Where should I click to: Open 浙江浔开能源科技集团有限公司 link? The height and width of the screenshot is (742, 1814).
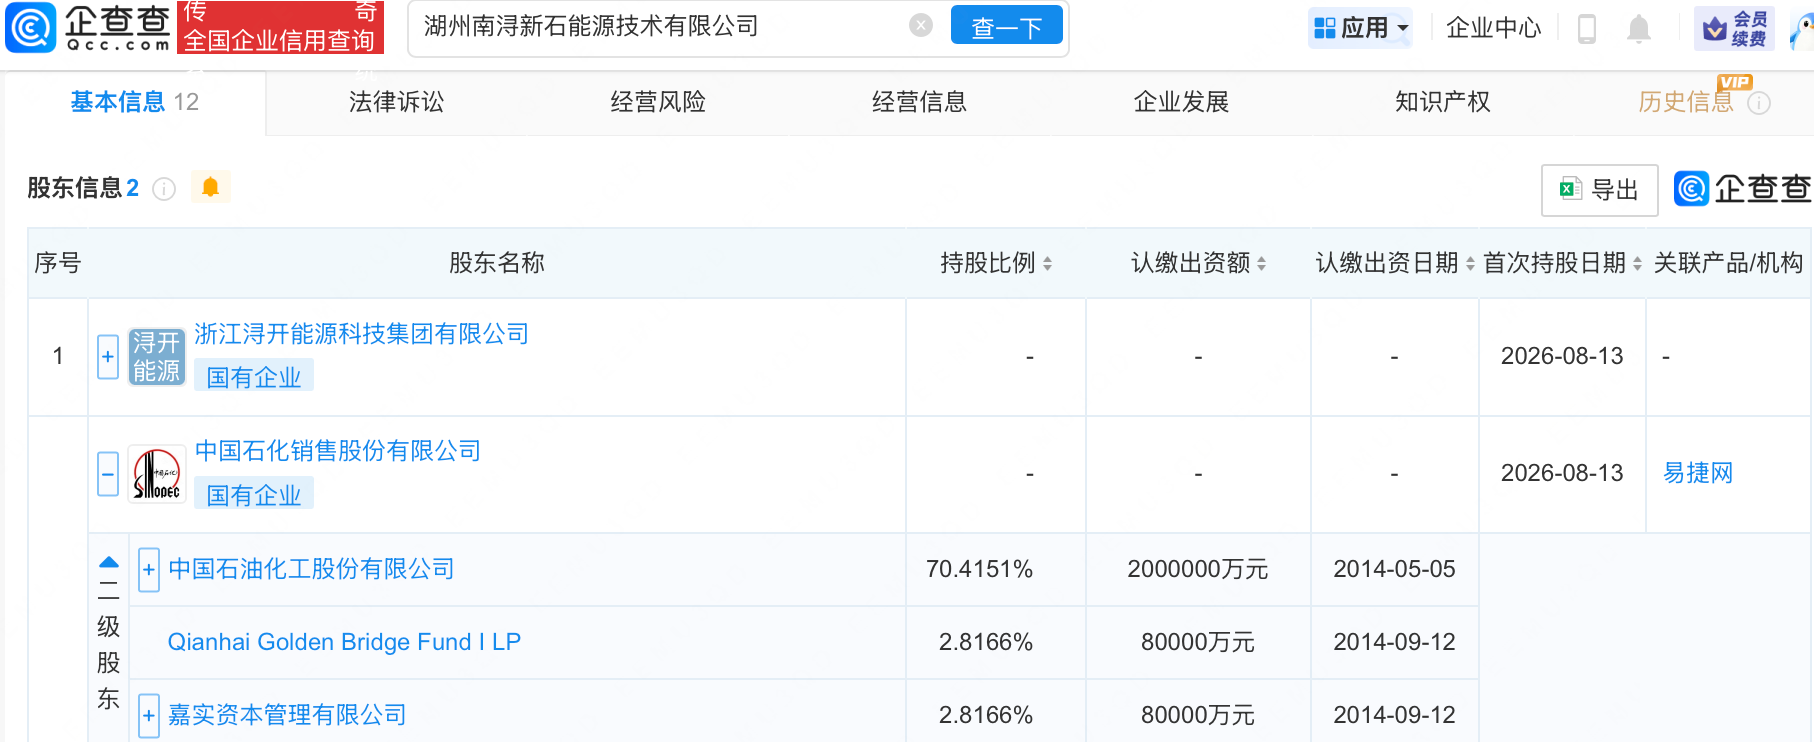(x=361, y=334)
